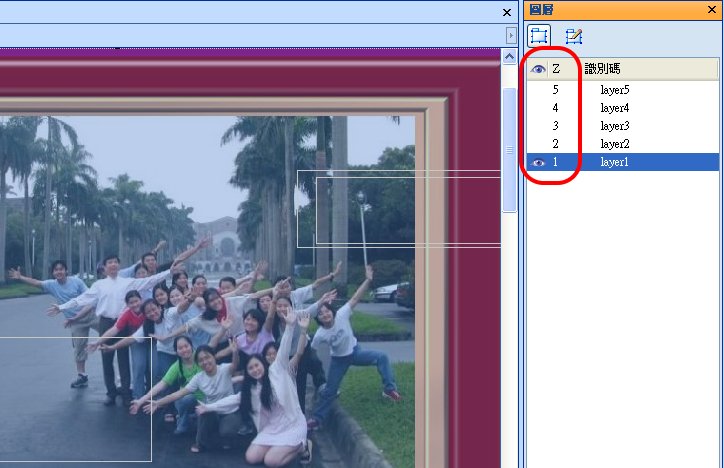The width and height of the screenshot is (724, 468).
Task: Select layer2 in the layers list
Action: (x=614, y=144)
